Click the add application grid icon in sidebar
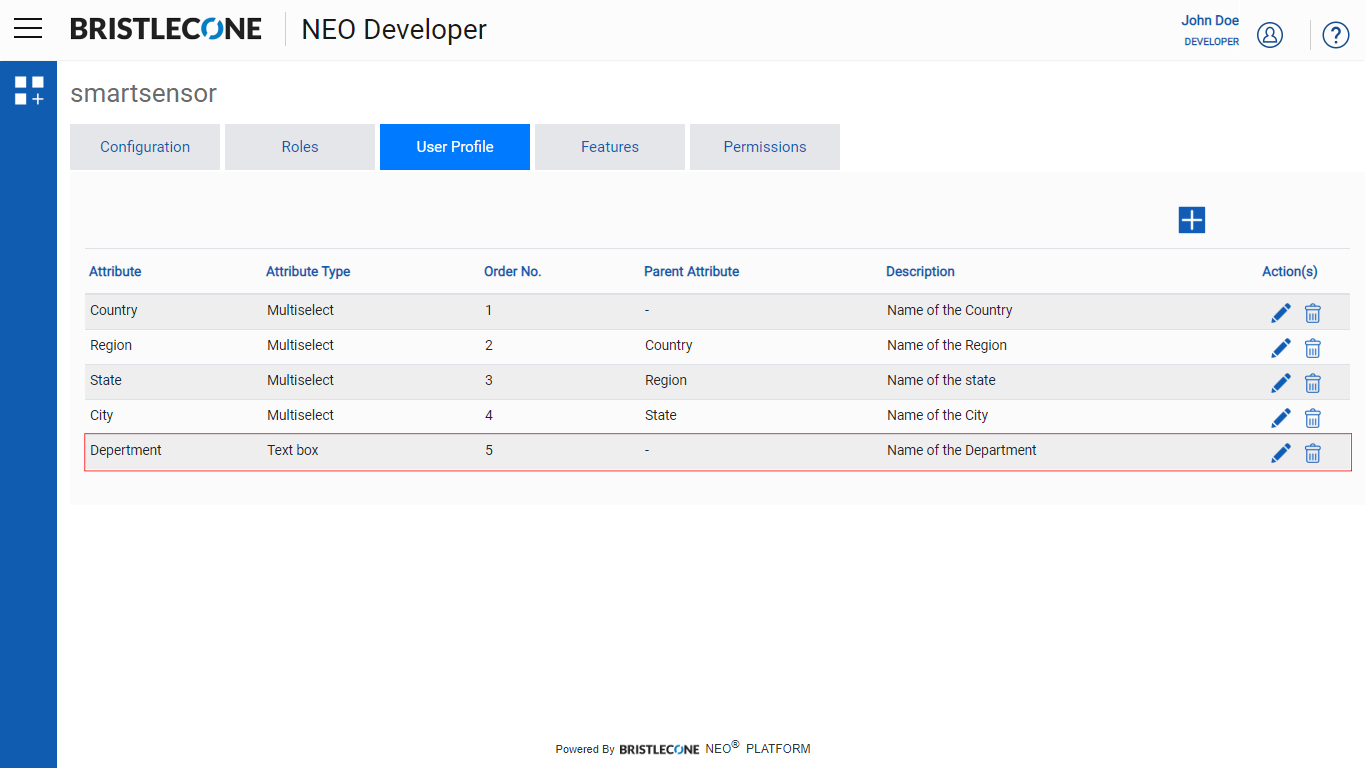The width and height of the screenshot is (1366, 768). pyautogui.click(x=29, y=90)
